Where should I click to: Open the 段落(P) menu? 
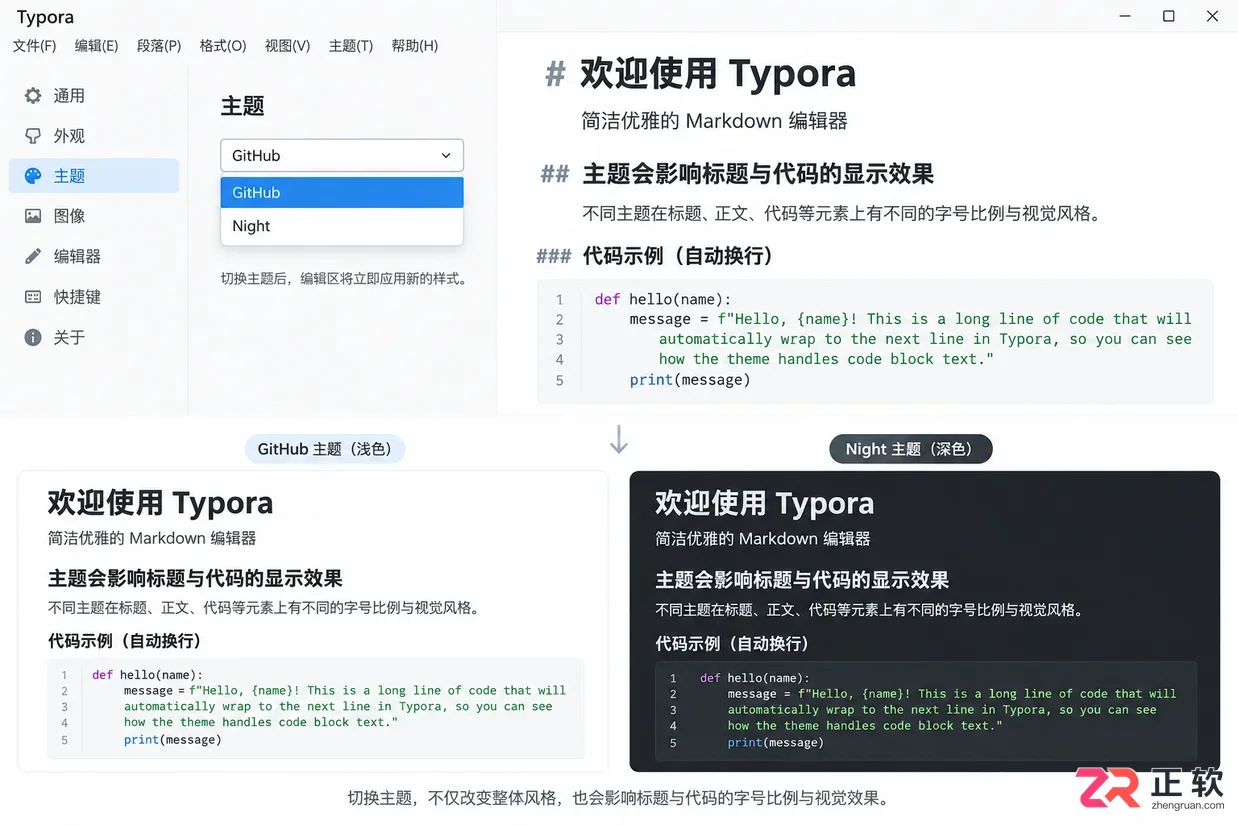[159, 46]
